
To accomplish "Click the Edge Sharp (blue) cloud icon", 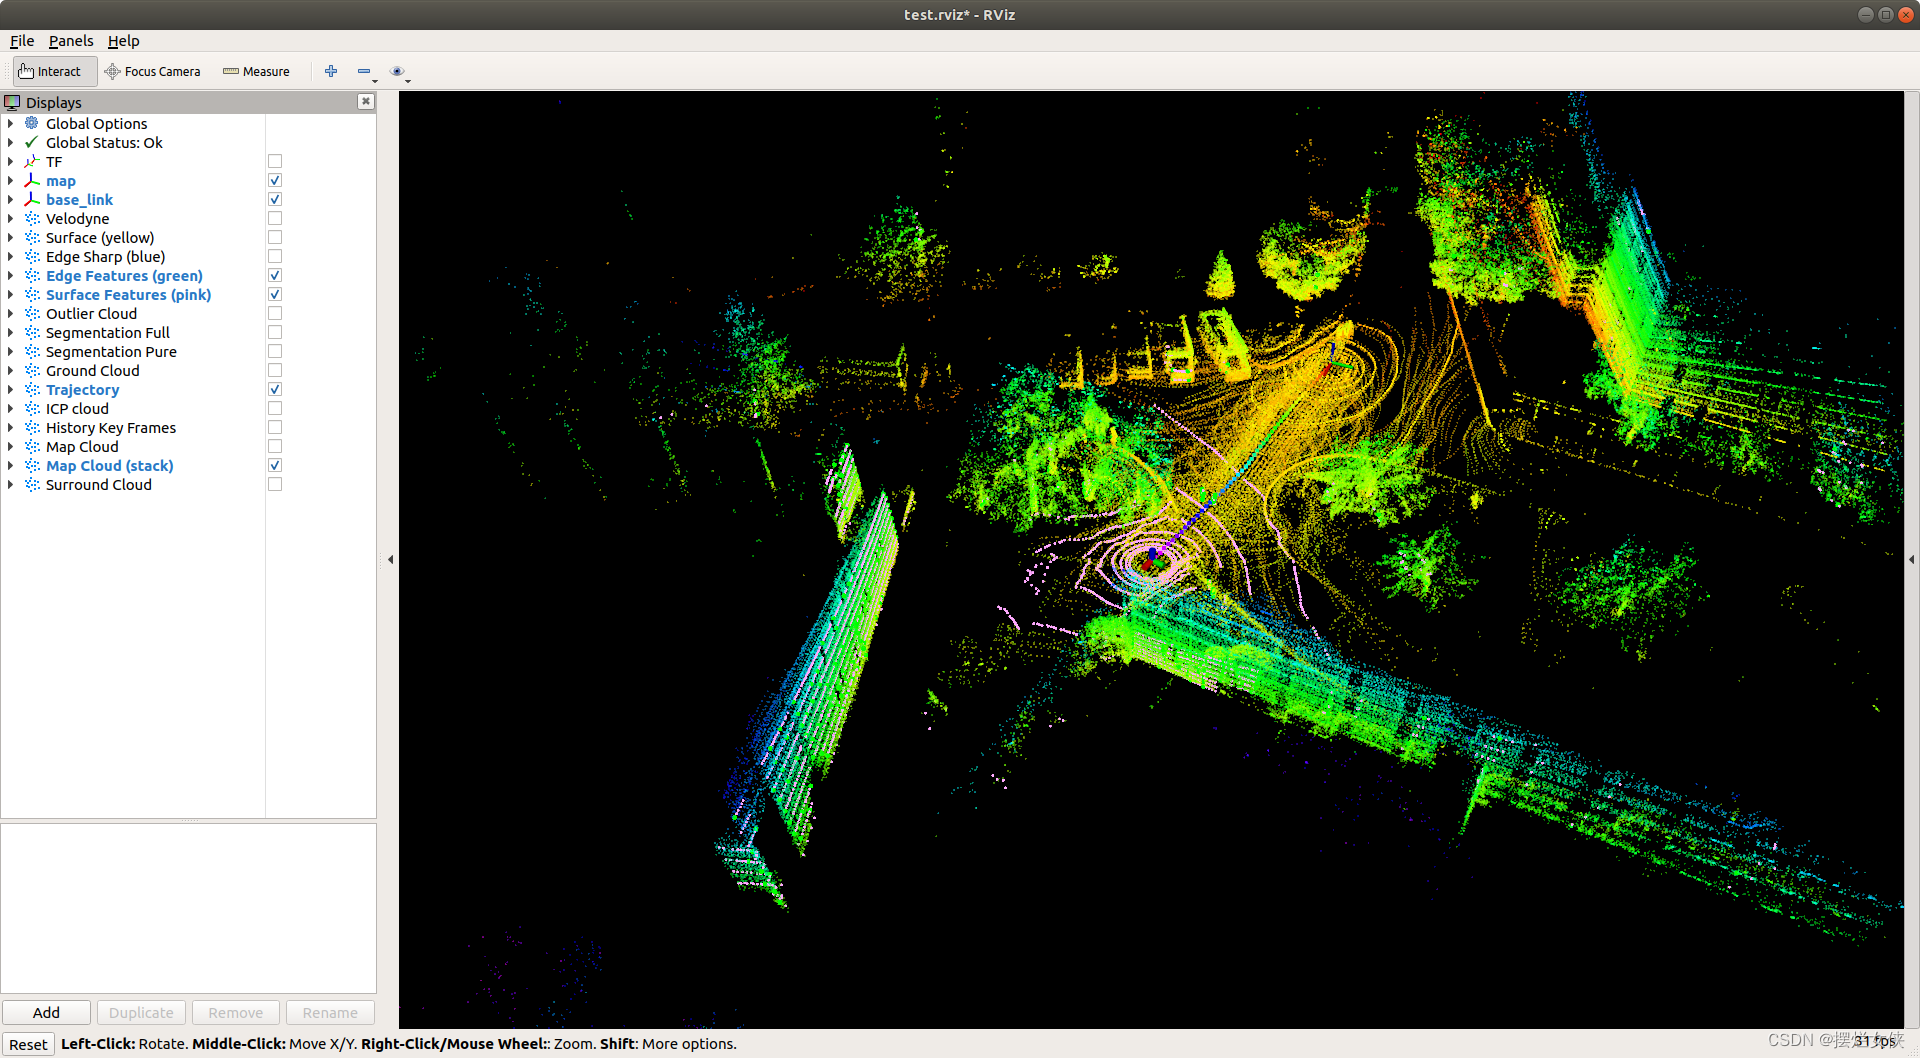I will coord(32,256).
